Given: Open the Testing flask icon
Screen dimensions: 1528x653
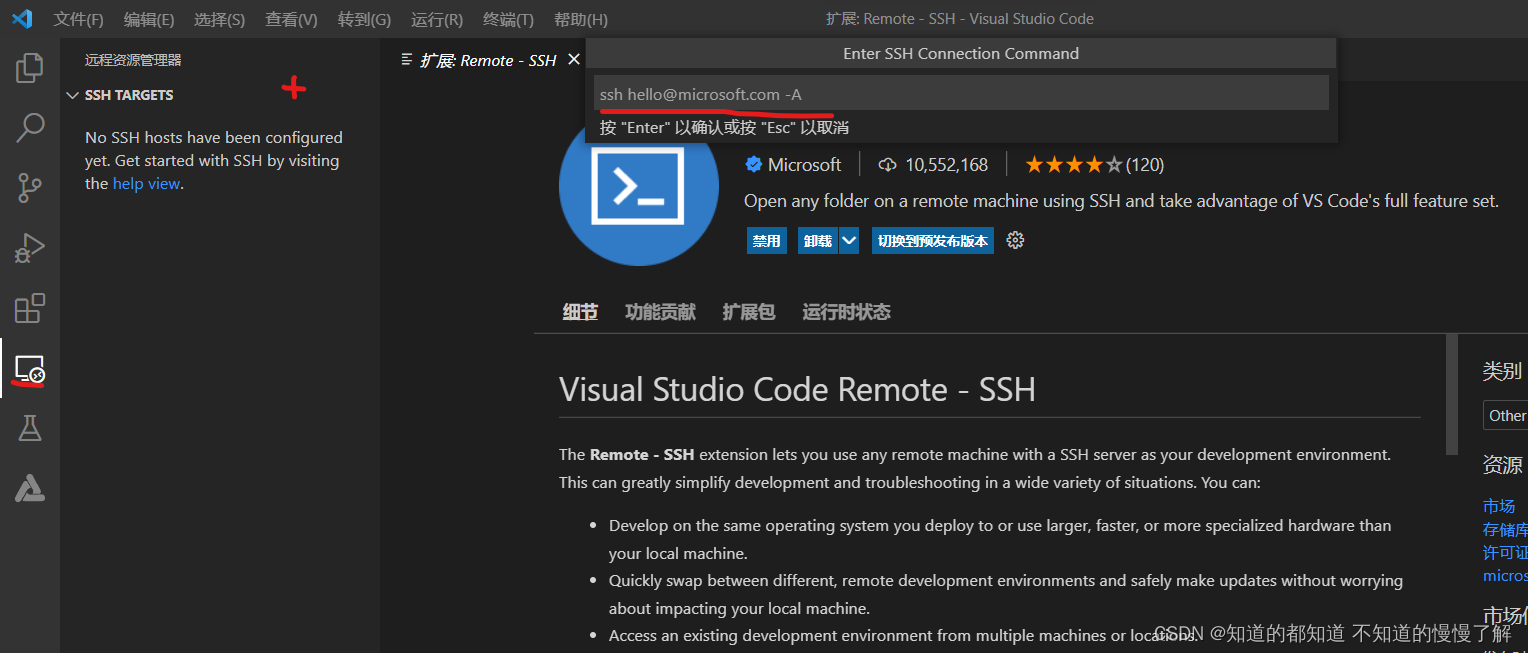Looking at the screenshot, I should click(29, 429).
